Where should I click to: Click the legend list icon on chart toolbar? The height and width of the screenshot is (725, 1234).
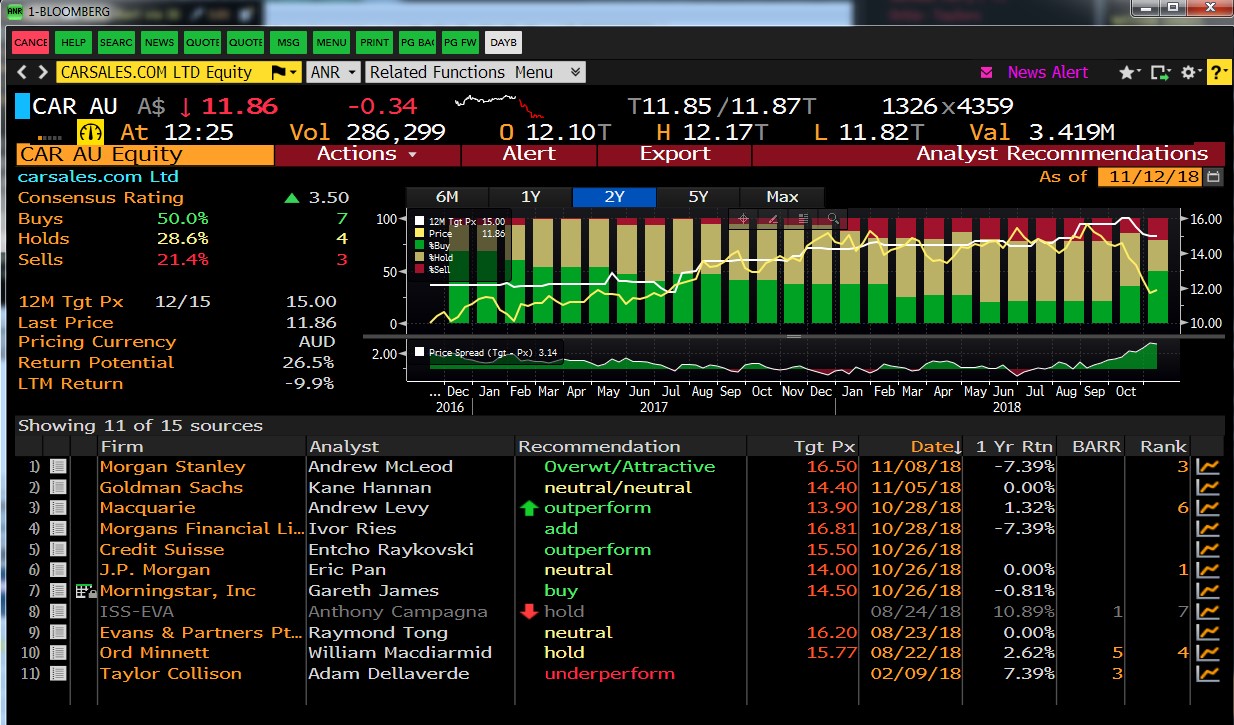tap(803, 218)
